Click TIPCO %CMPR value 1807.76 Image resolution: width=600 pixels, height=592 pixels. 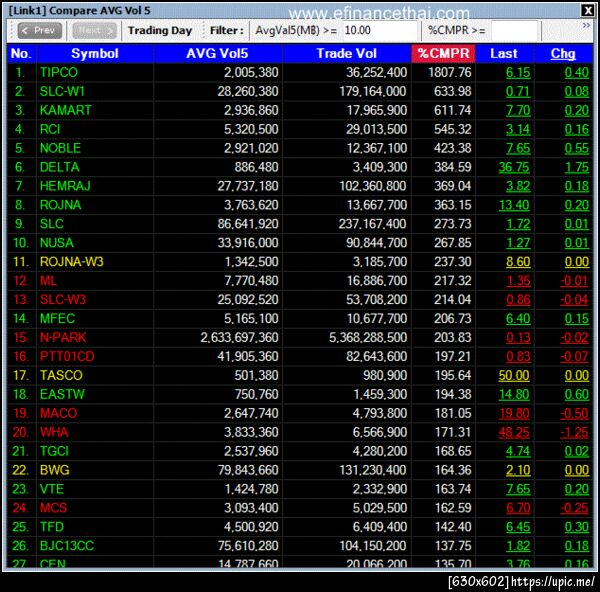tap(450, 72)
